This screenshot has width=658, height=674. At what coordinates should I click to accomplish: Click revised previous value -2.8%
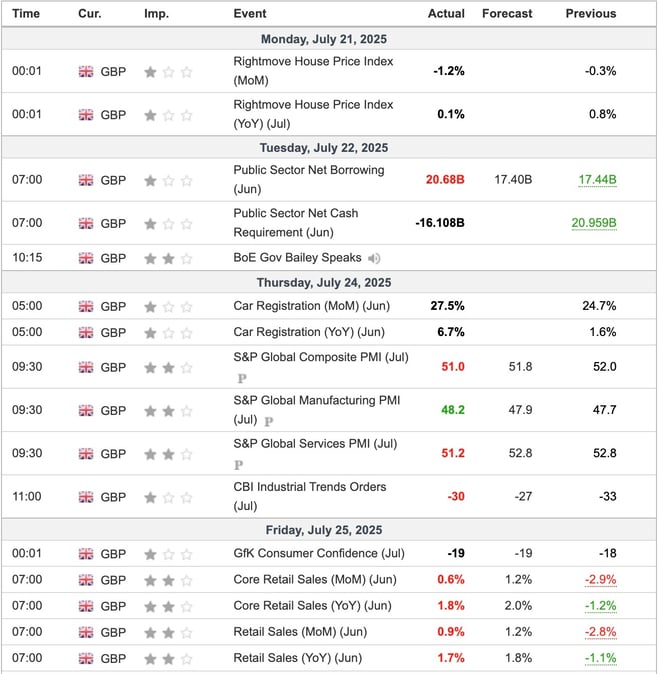pos(600,632)
